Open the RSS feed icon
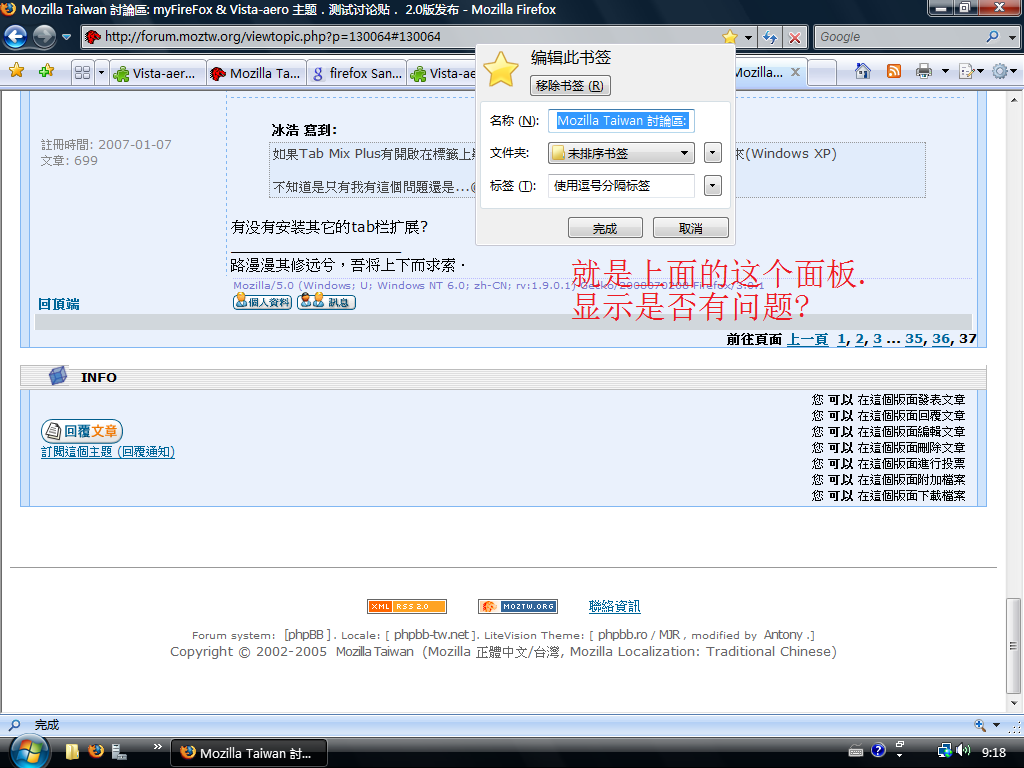This screenshot has height=768, width=1024. coord(894,71)
